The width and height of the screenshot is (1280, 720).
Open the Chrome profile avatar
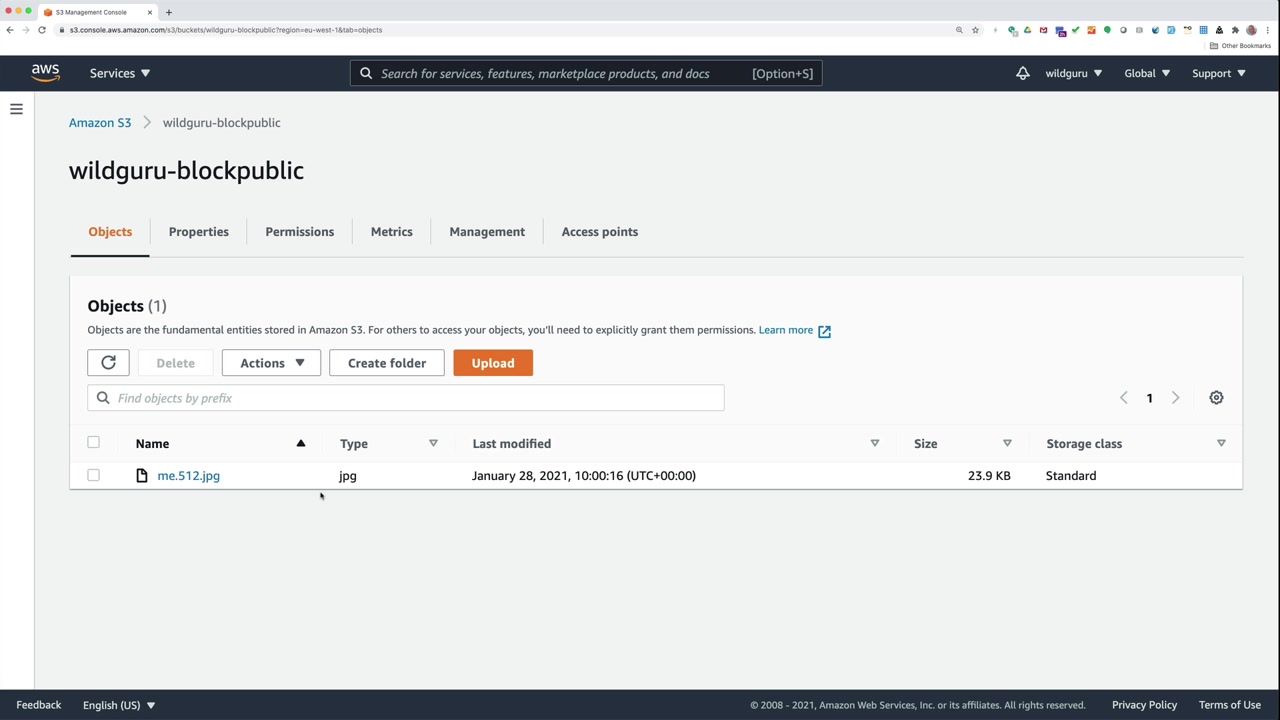pos(1251,30)
